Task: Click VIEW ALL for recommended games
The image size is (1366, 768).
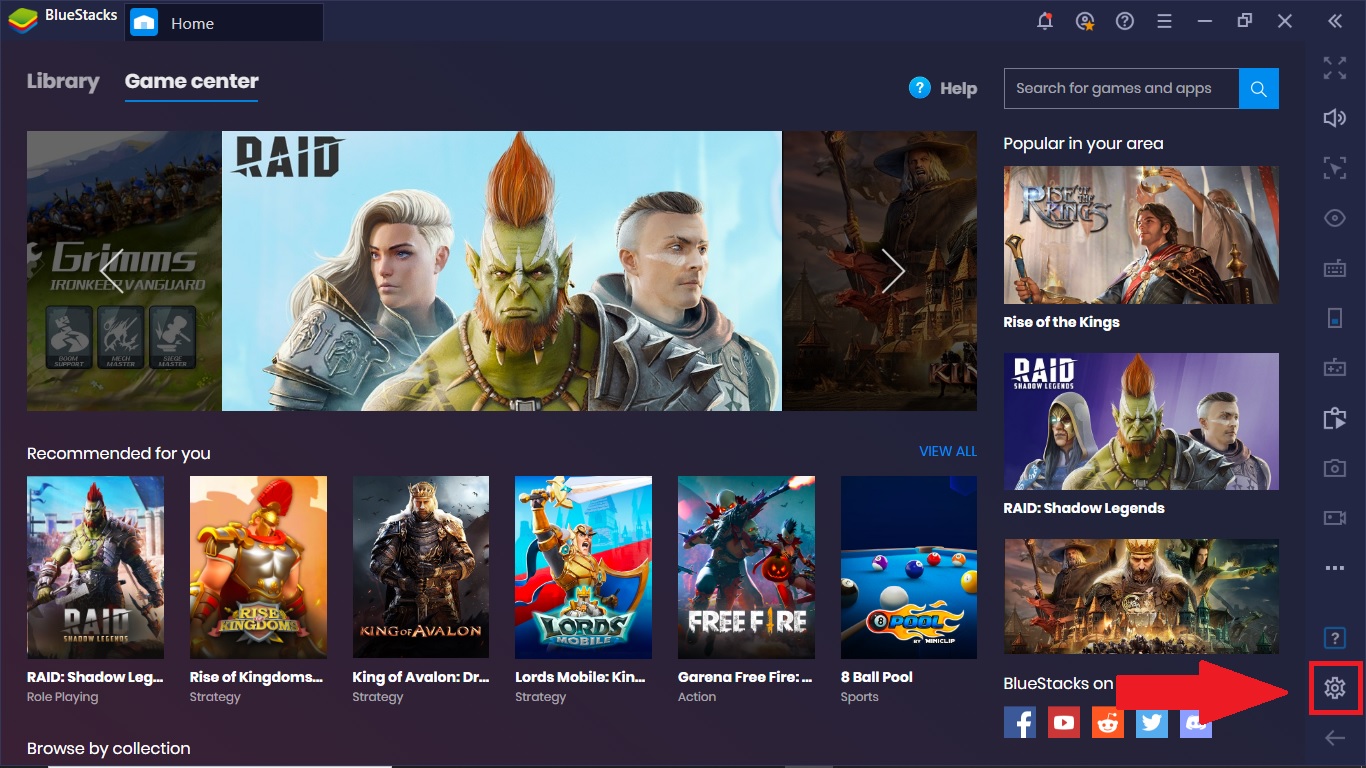Action: [x=948, y=452]
